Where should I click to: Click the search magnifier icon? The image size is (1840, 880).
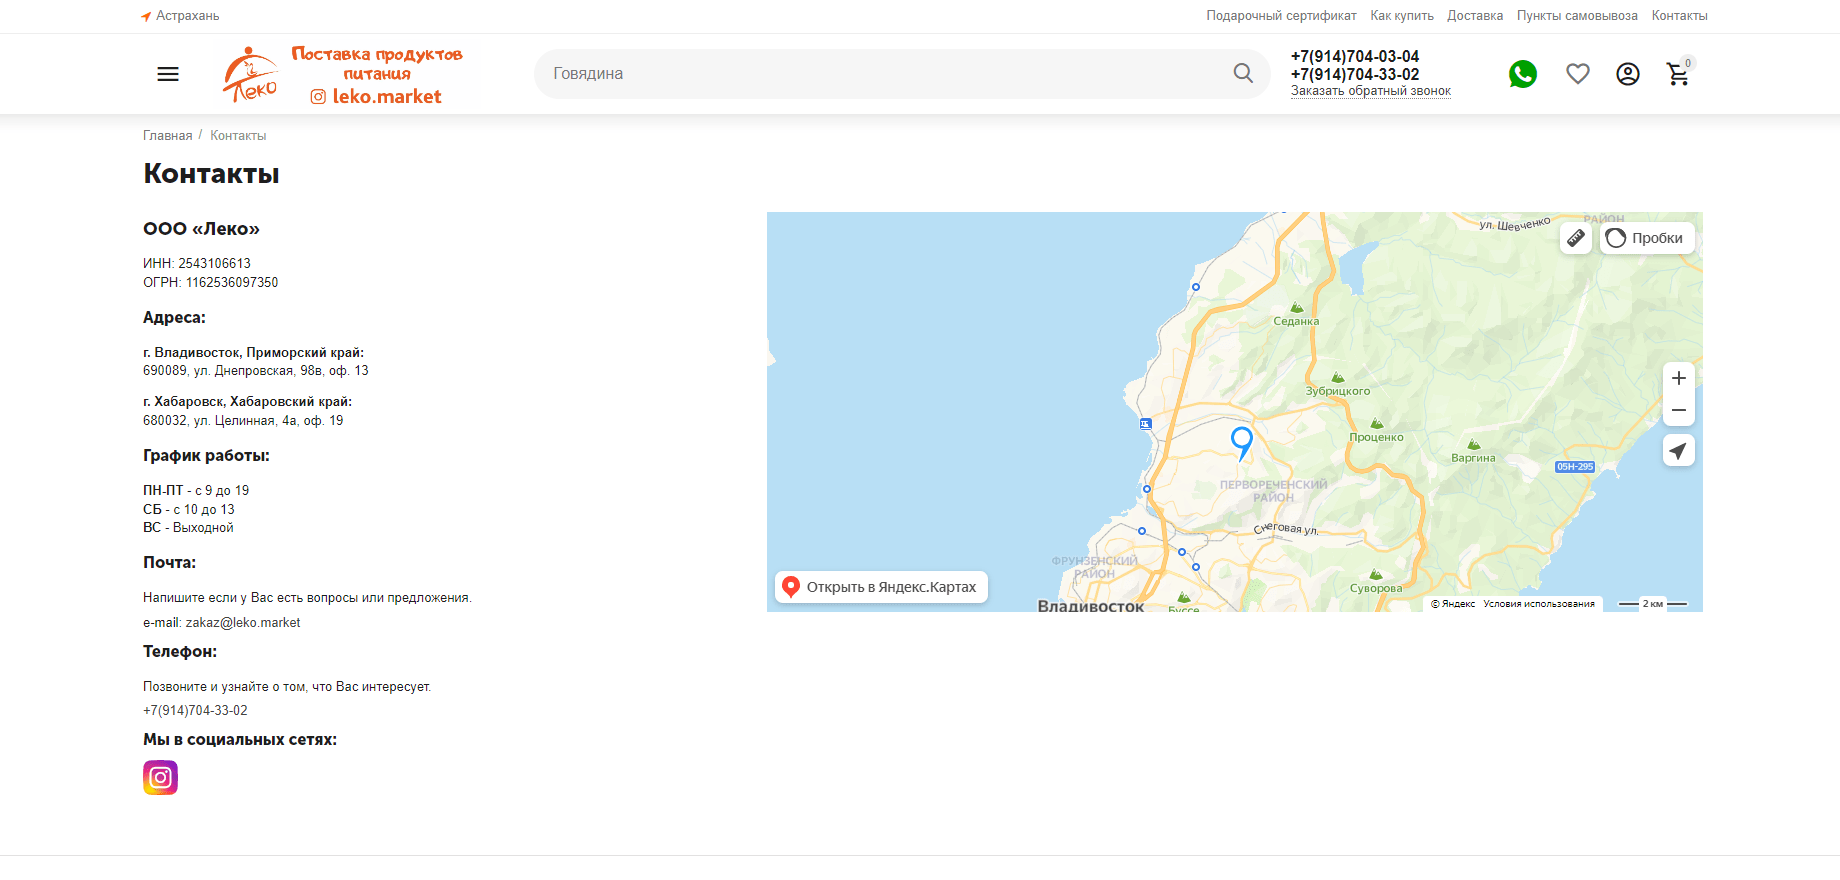1243,73
